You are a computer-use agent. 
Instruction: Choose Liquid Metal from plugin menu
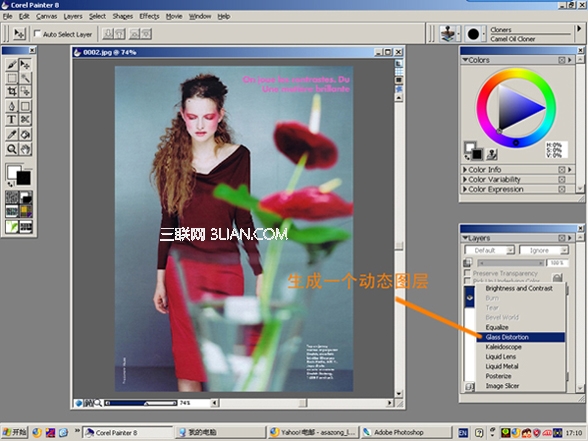pyautogui.click(x=520, y=366)
